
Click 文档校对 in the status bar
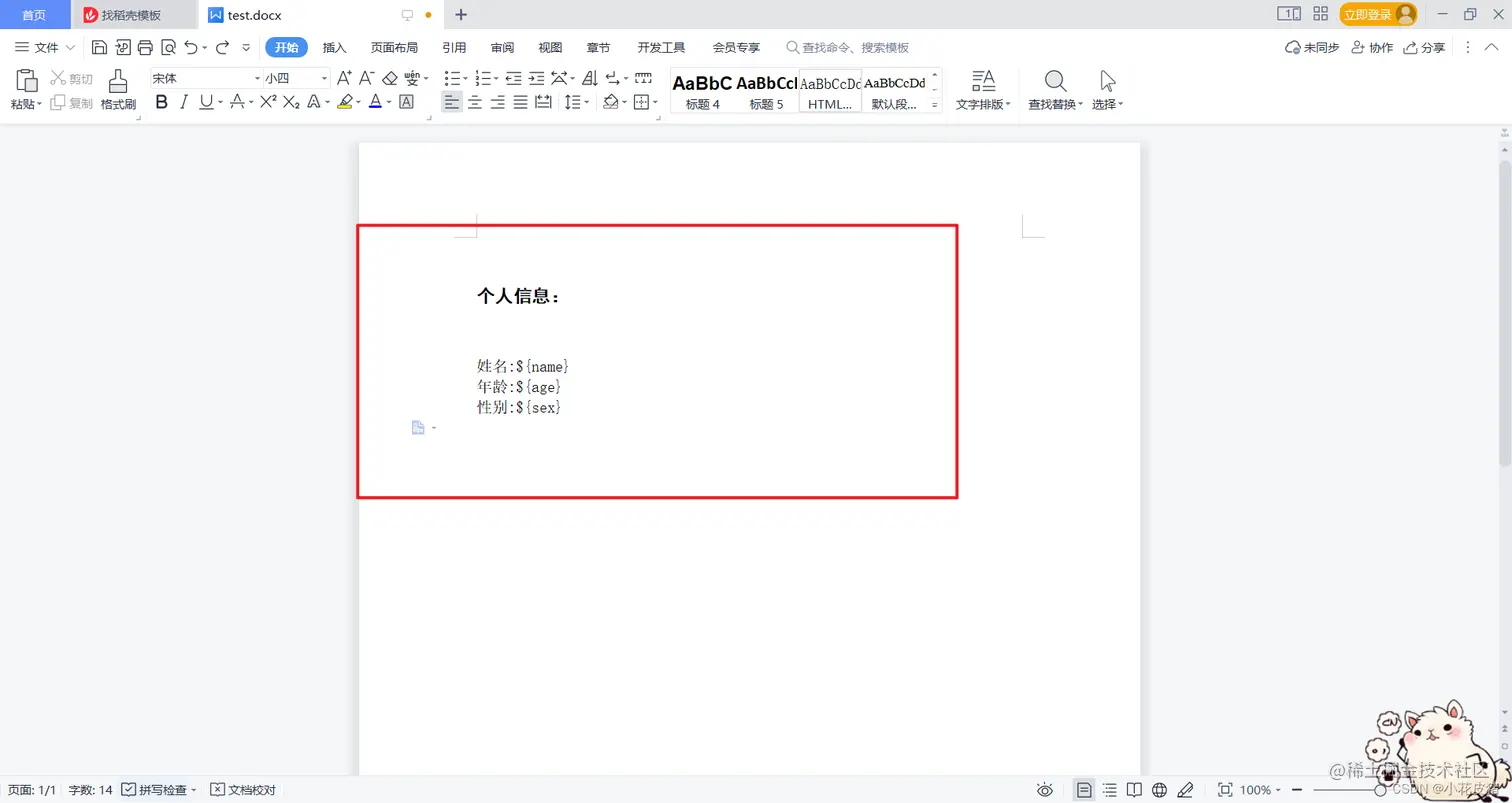point(243,790)
